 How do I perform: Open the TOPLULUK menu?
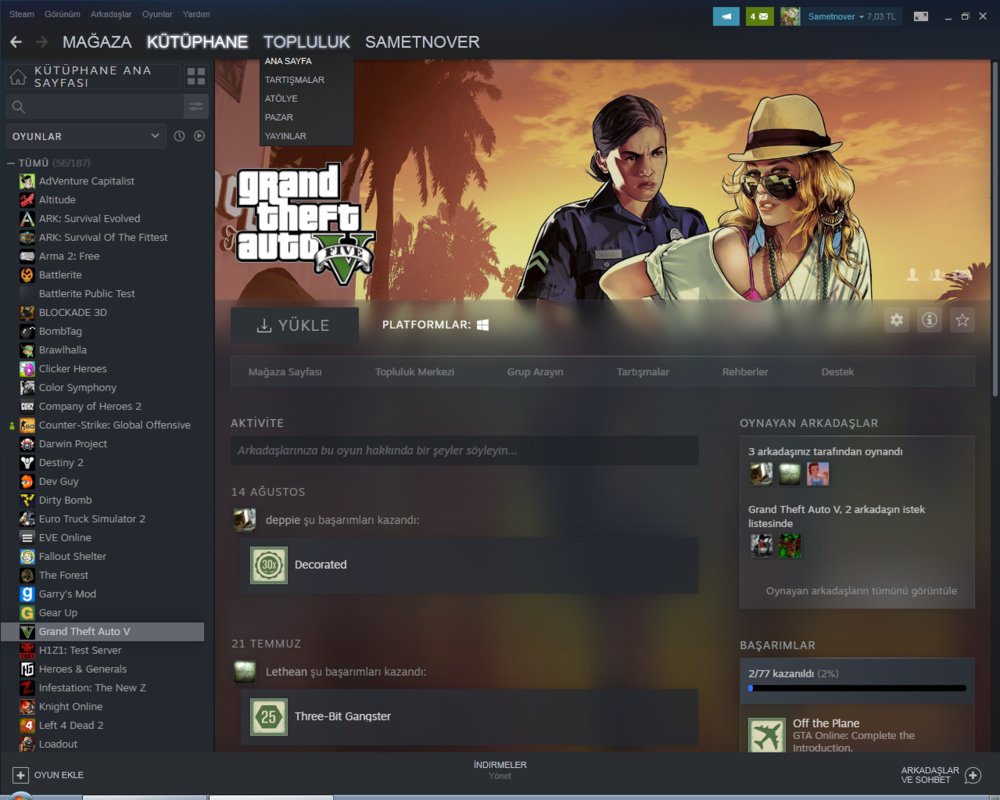tap(307, 42)
